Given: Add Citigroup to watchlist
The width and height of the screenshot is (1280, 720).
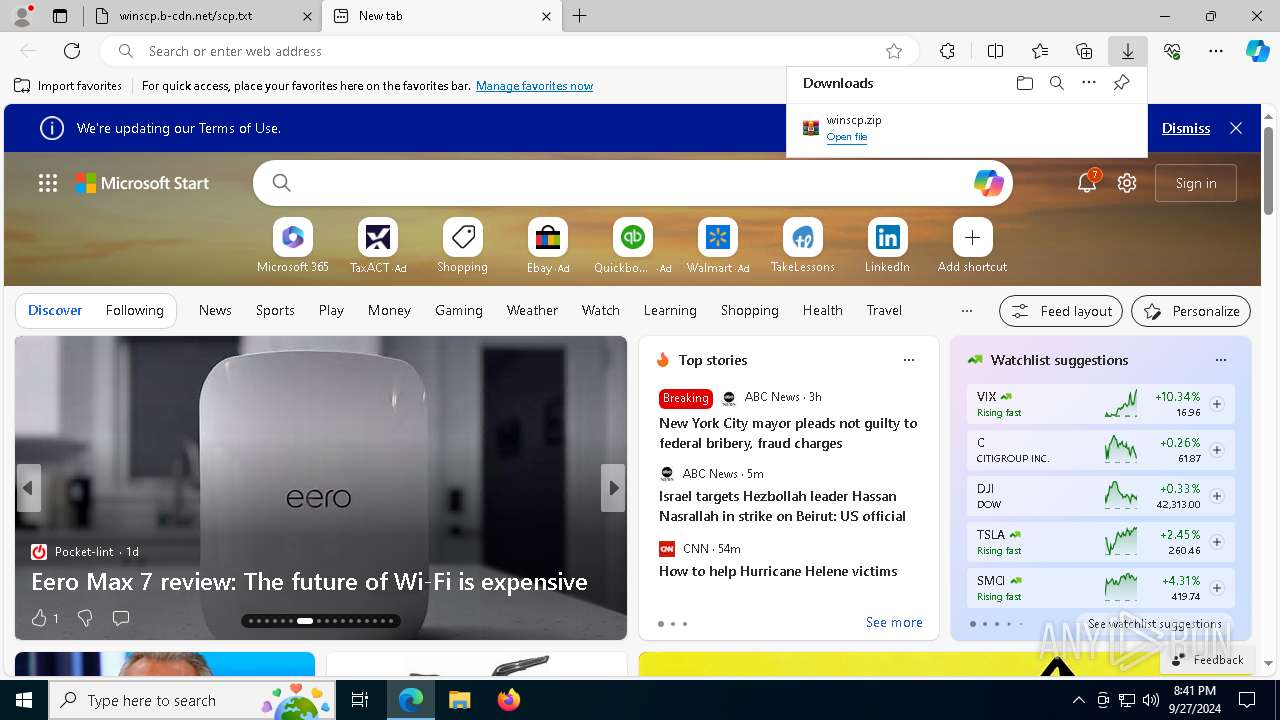Looking at the screenshot, I should [x=1217, y=450].
